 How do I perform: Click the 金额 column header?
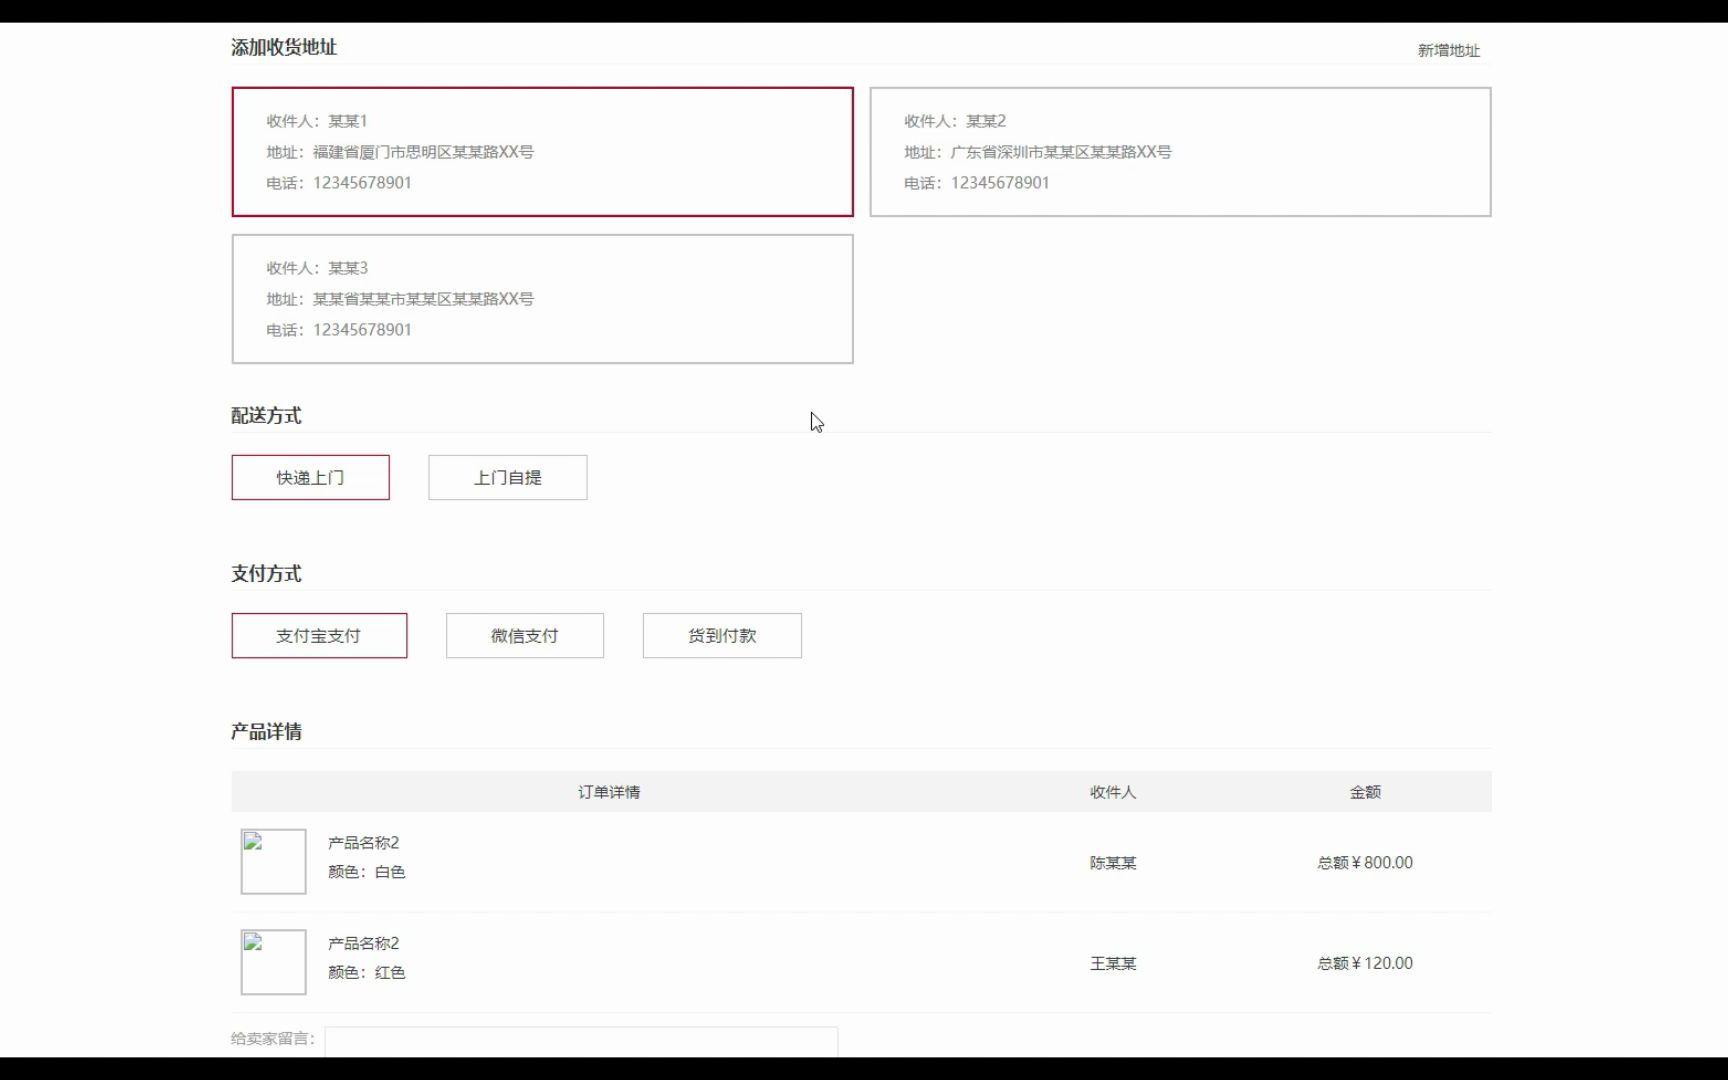click(x=1365, y=792)
